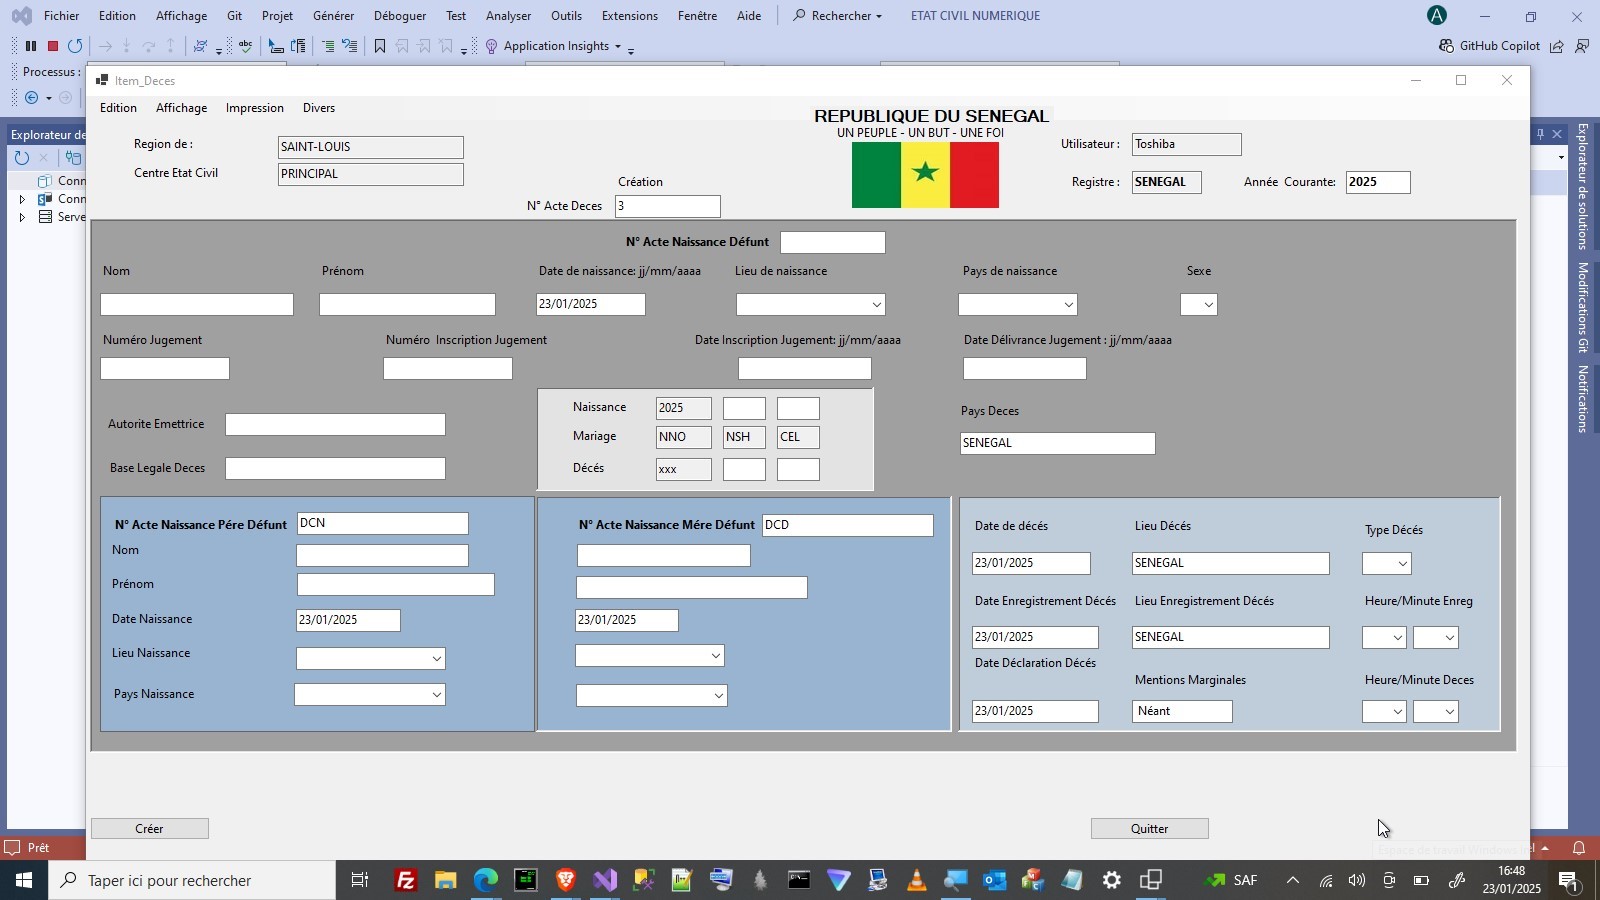The image size is (1600, 900).
Task: Comment out selected lines icon in toolbar
Action: pyautogui.click(x=328, y=46)
